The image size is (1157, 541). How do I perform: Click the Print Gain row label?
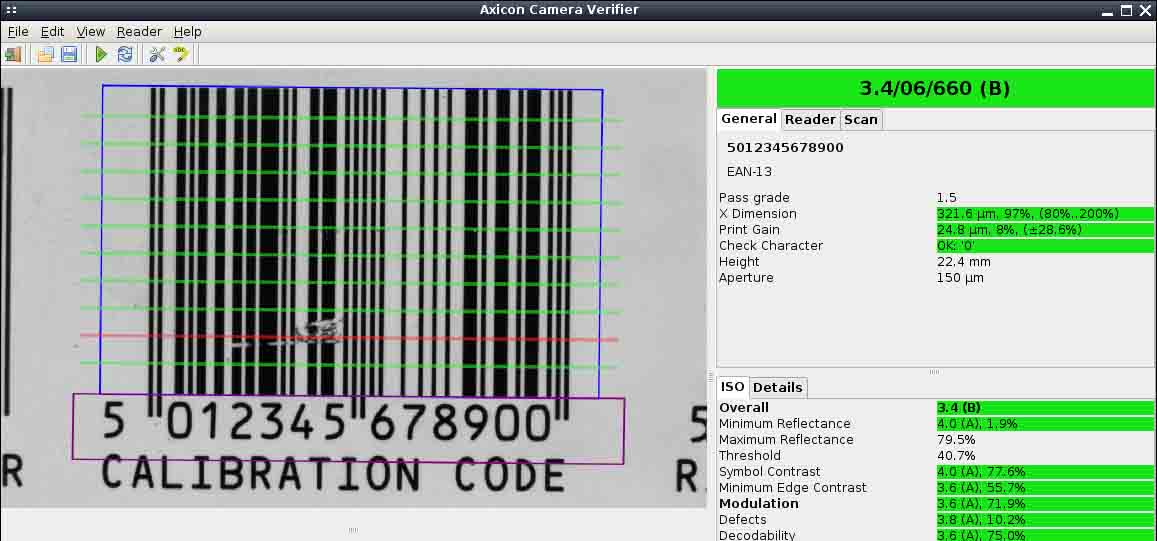pos(749,230)
